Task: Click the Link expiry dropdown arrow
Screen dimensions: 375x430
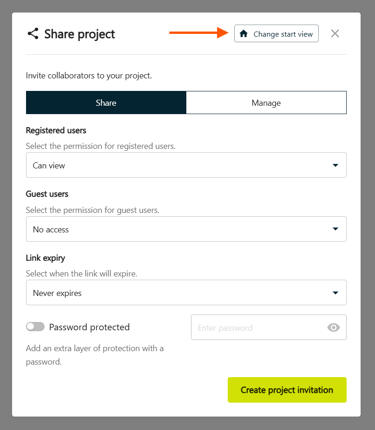Action: (335, 293)
